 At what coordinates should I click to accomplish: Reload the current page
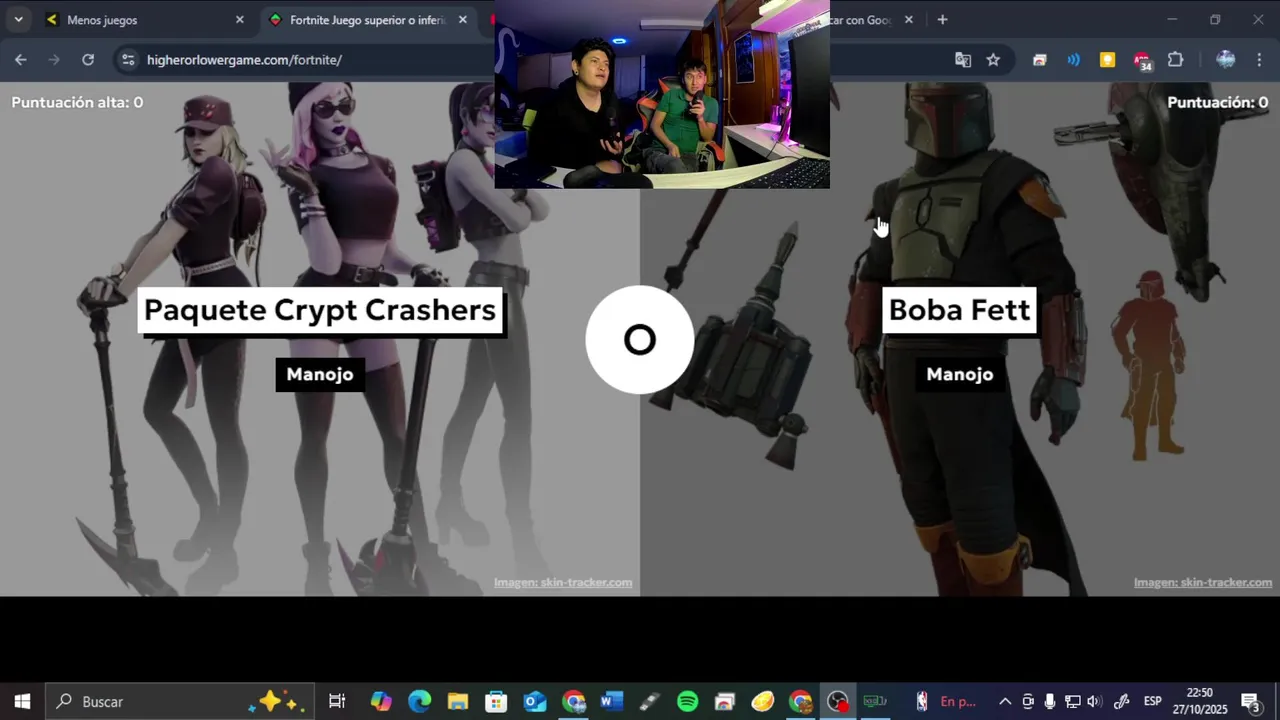pos(88,60)
